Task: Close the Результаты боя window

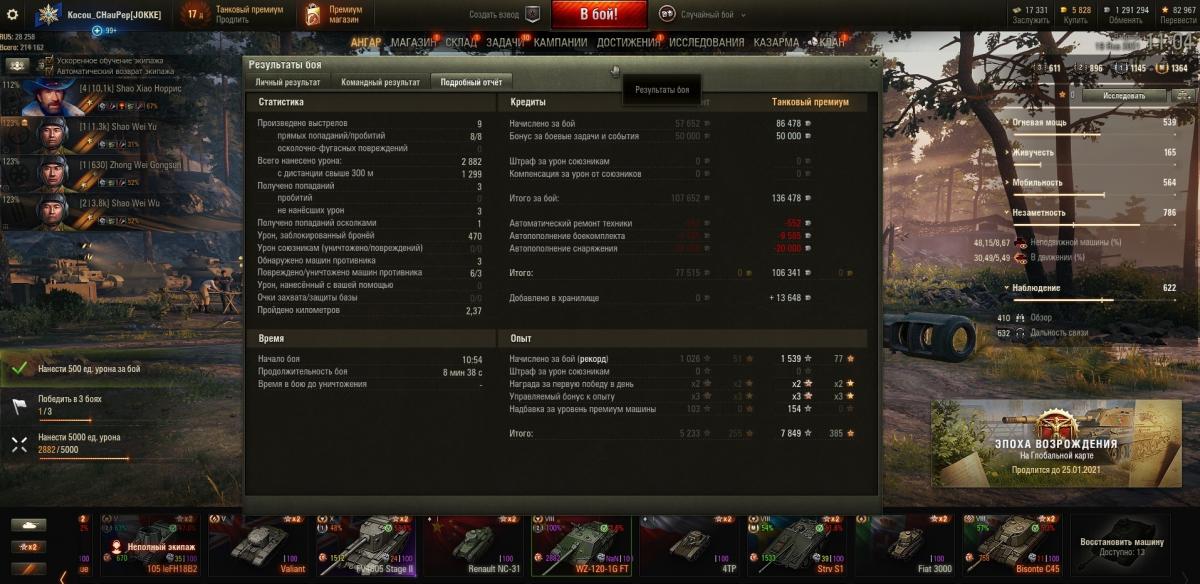Action: (x=873, y=63)
